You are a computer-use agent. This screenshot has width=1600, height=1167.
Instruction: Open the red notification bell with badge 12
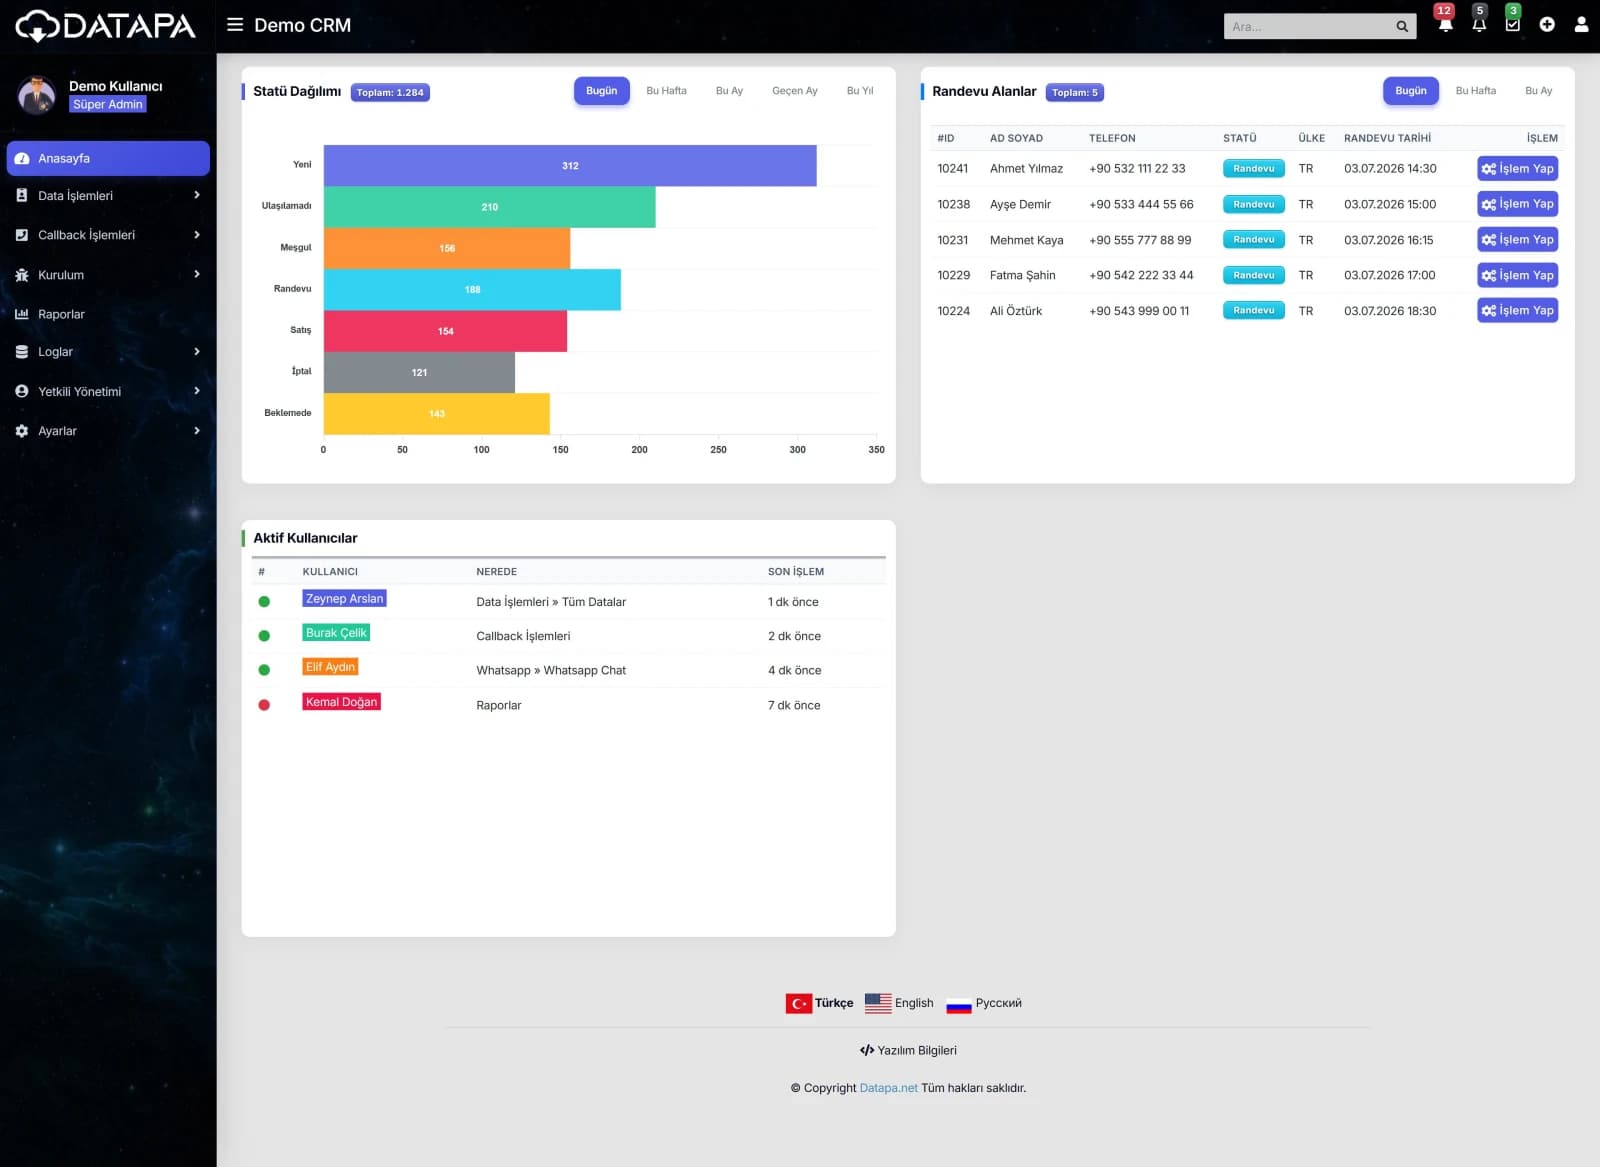pyautogui.click(x=1445, y=25)
